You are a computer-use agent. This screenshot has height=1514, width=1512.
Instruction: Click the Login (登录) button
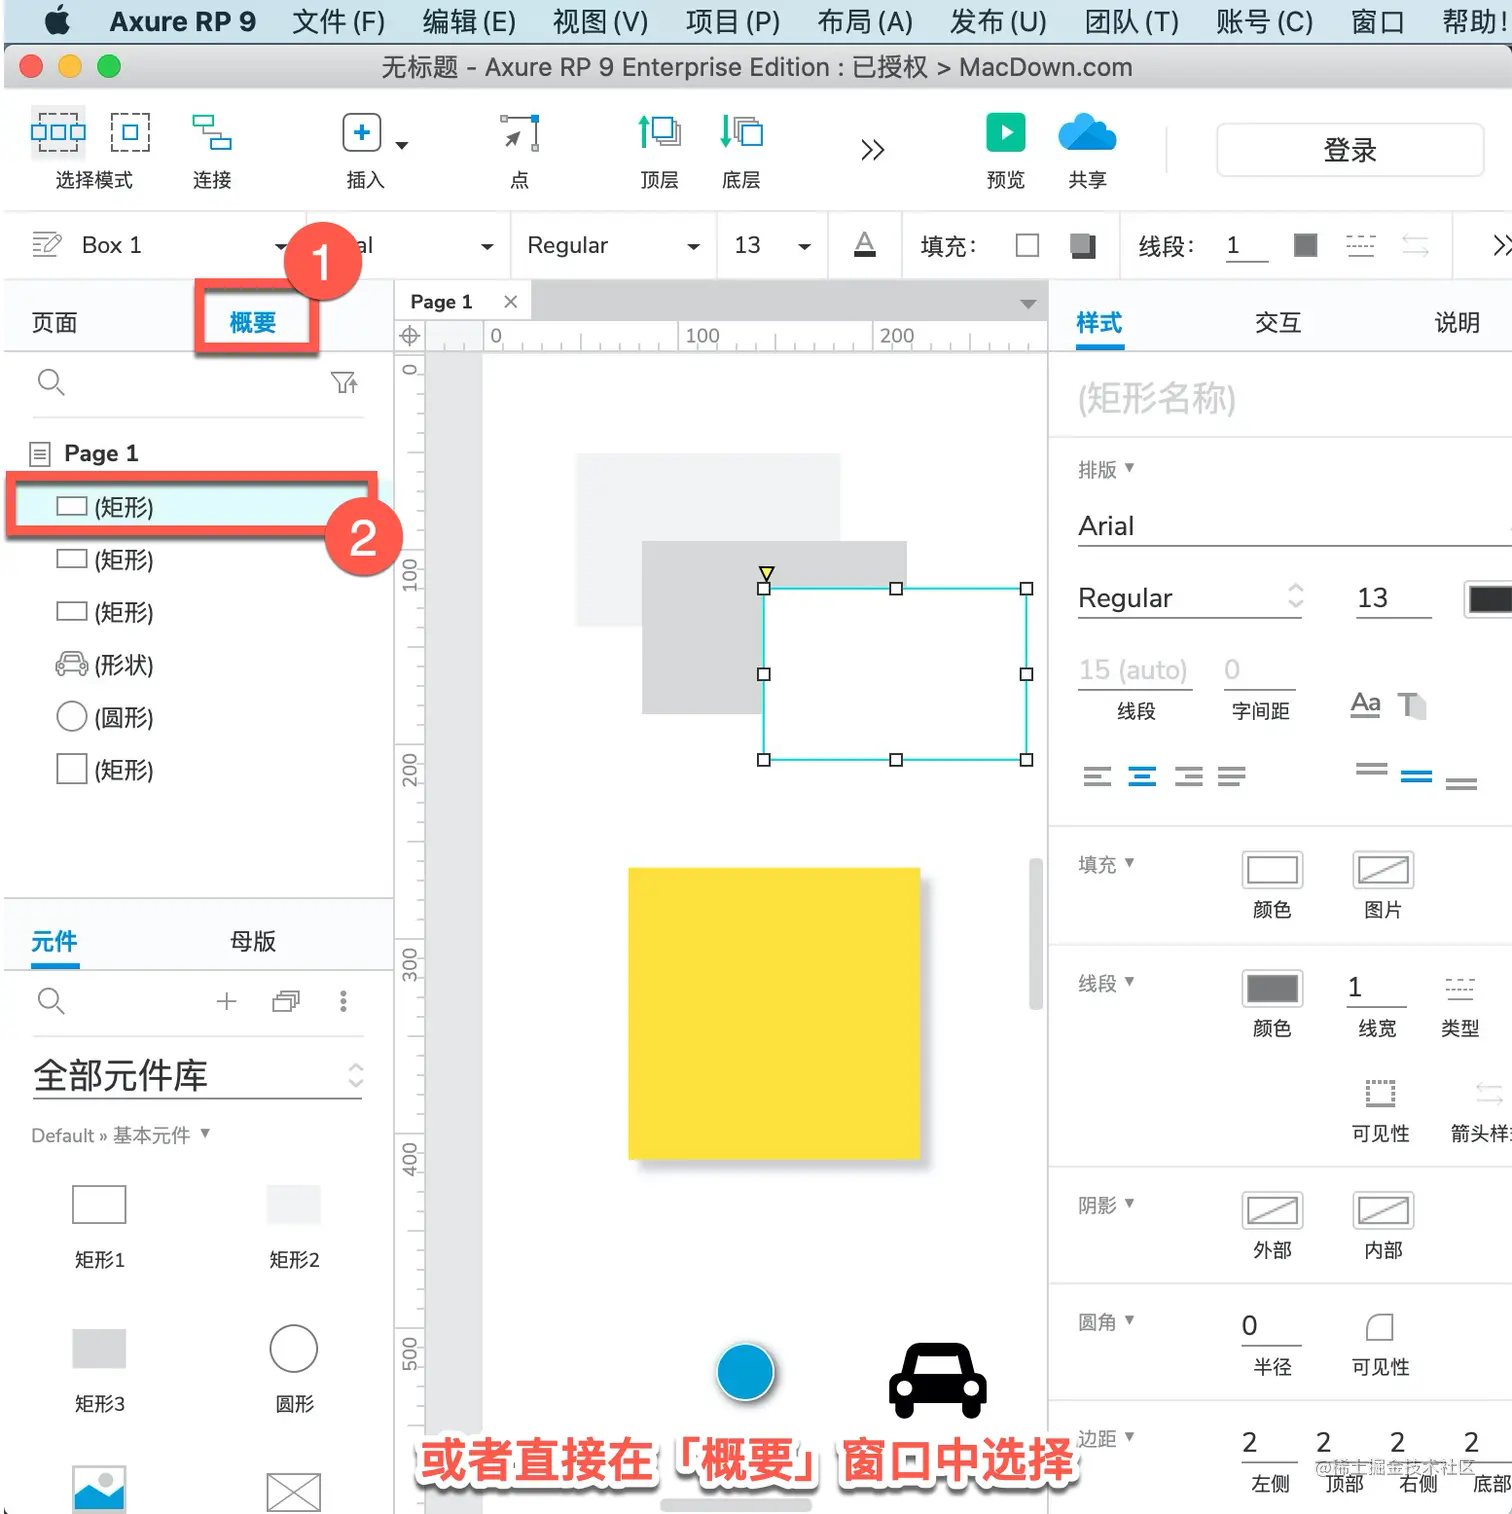pyautogui.click(x=1350, y=150)
